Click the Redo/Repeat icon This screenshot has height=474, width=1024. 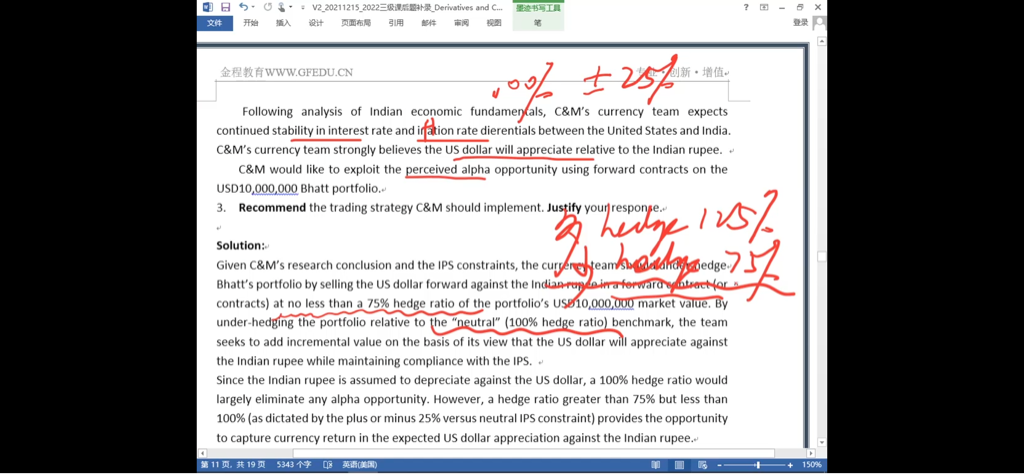[267, 7]
